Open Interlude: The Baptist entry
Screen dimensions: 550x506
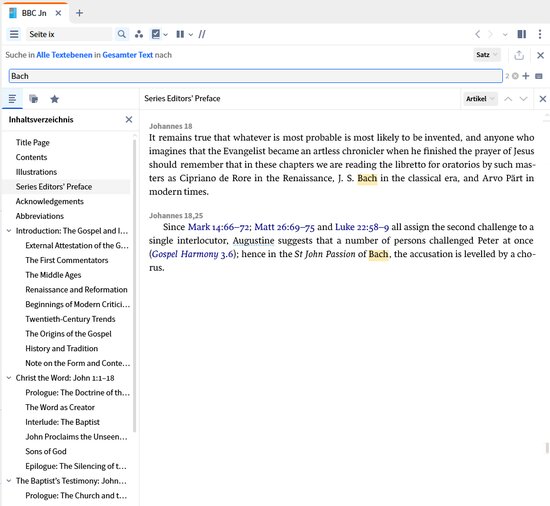[x=62, y=422]
